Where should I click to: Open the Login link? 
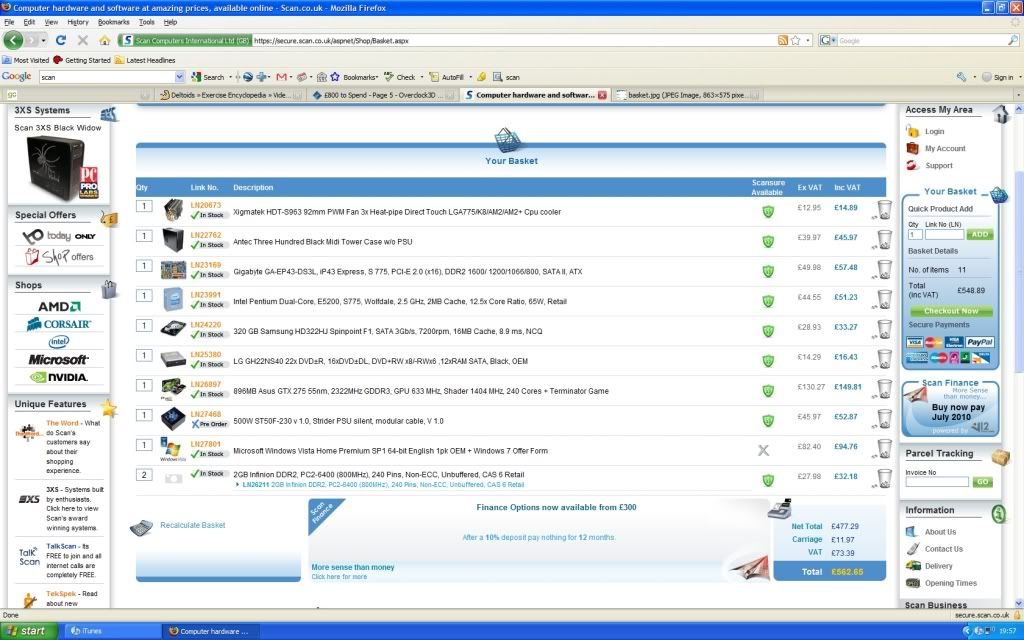click(x=935, y=131)
